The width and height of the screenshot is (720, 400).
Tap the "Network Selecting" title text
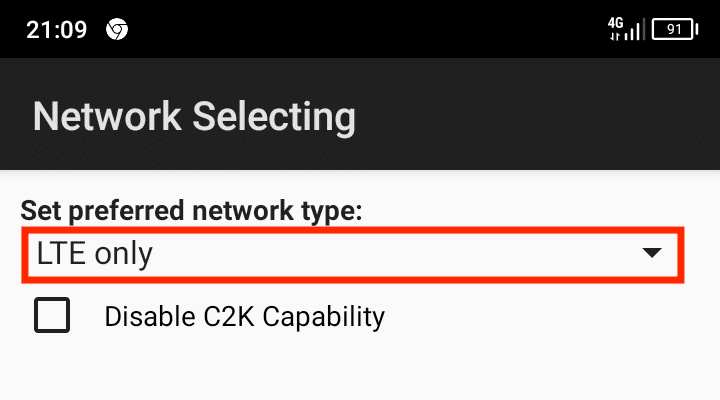point(194,117)
